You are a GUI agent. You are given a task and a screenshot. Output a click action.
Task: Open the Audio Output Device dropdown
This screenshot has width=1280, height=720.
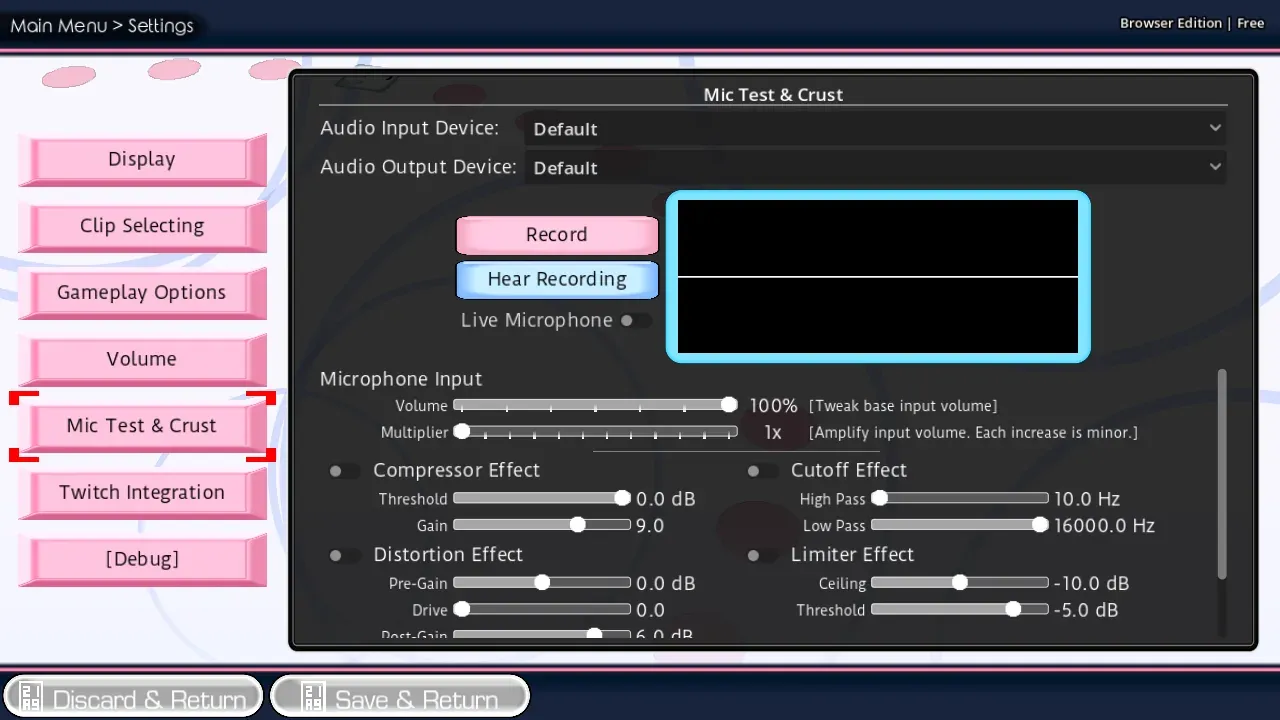coord(875,167)
